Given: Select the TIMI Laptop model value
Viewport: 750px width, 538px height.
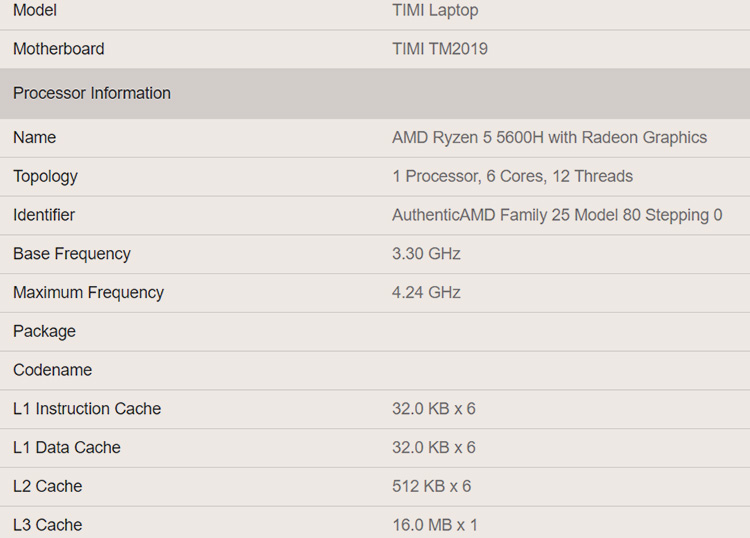Looking at the screenshot, I should click(435, 10).
